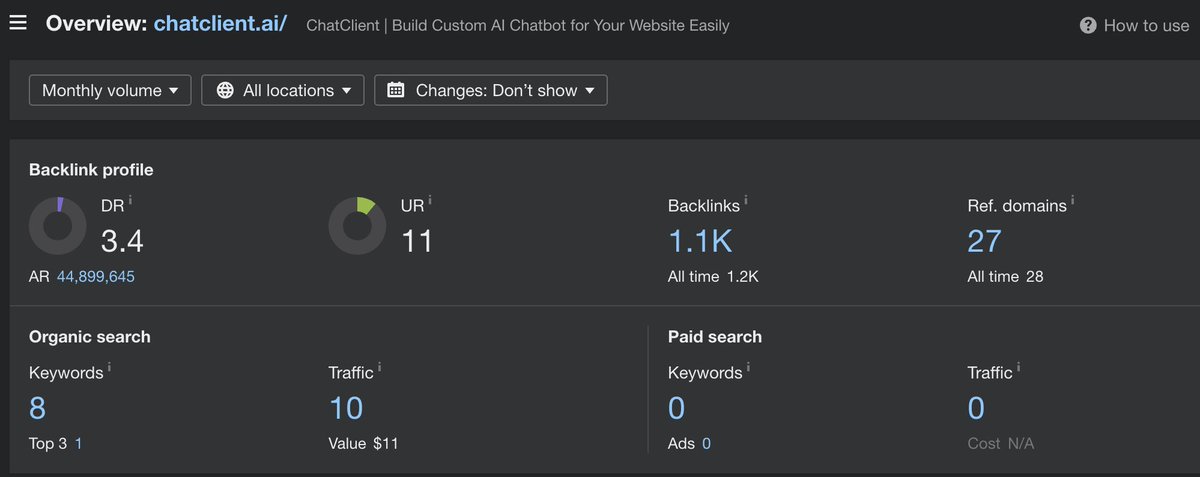Click the Organic search heading

[x=90, y=337]
